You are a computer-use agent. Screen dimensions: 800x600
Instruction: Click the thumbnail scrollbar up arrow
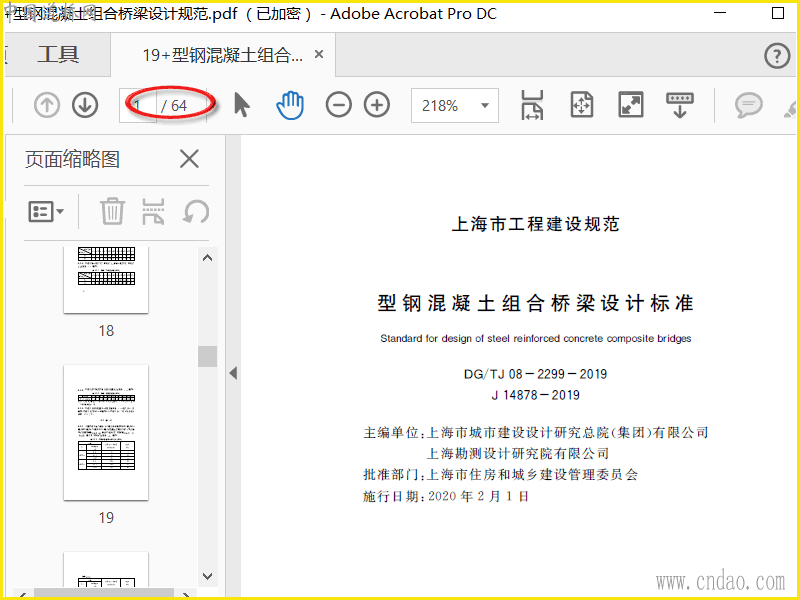pyautogui.click(x=207, y=258)
